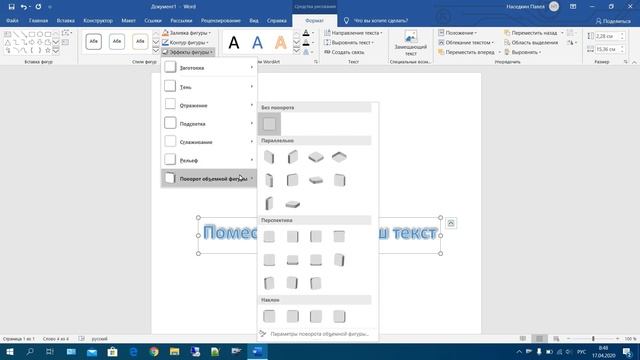Apply the first Abc shape style thumbnail
The width and height of the screenshot is (640, 360).
(93, 41)
